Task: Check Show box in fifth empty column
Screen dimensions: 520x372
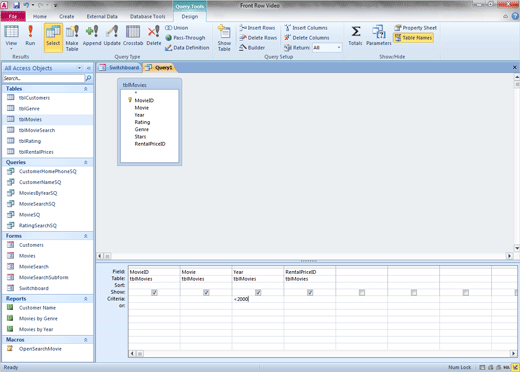Action: tap(362, 292)
